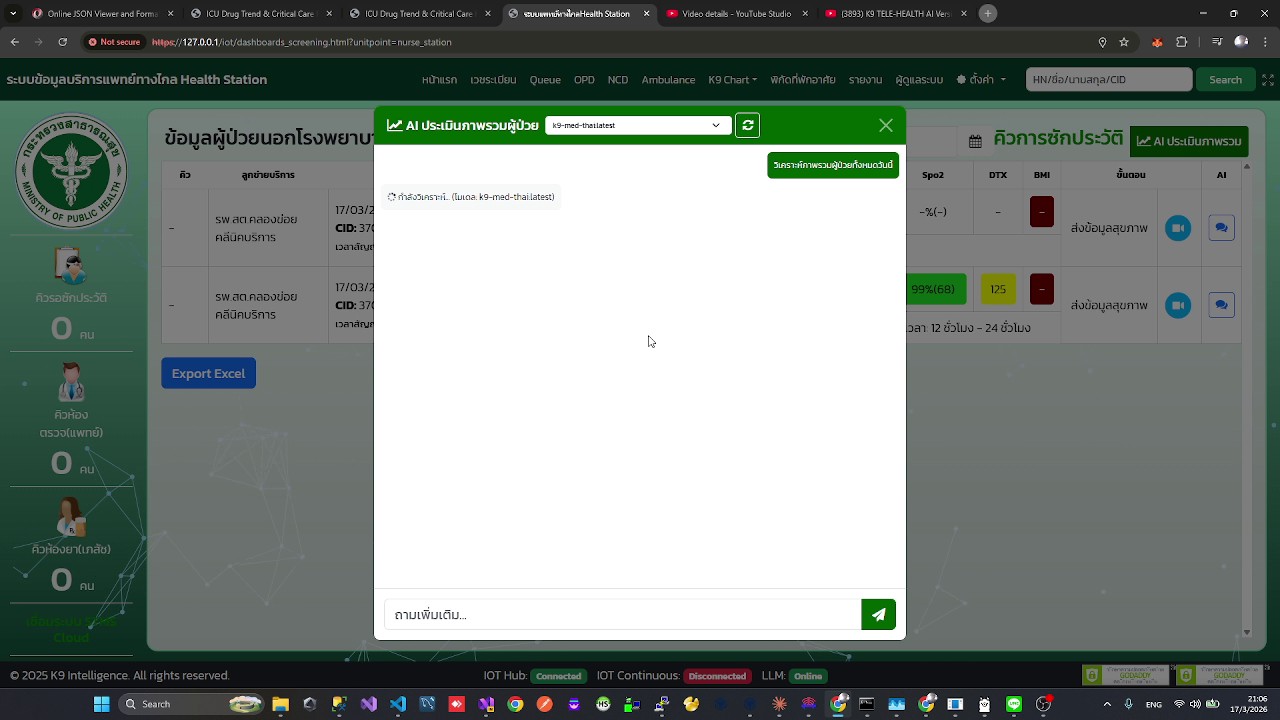
Task: Click ส่งข้อมูลสุขภาพ step in first row
Action: (1109, 228)
